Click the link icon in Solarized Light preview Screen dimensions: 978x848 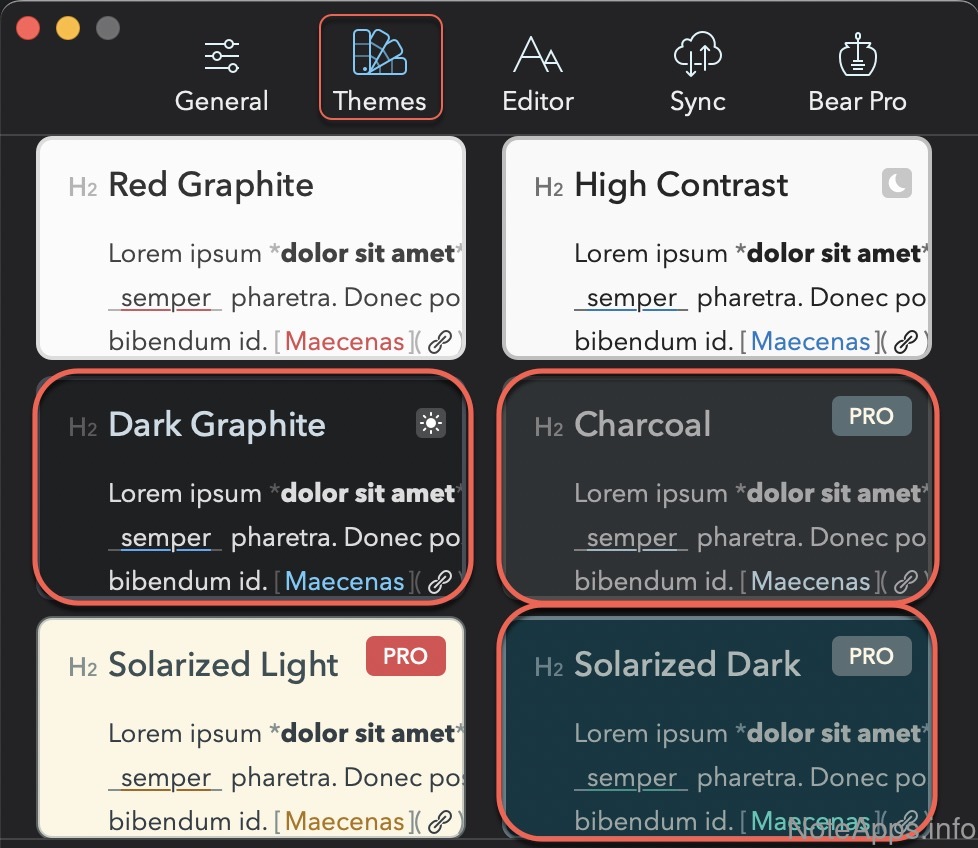[439, 822]
